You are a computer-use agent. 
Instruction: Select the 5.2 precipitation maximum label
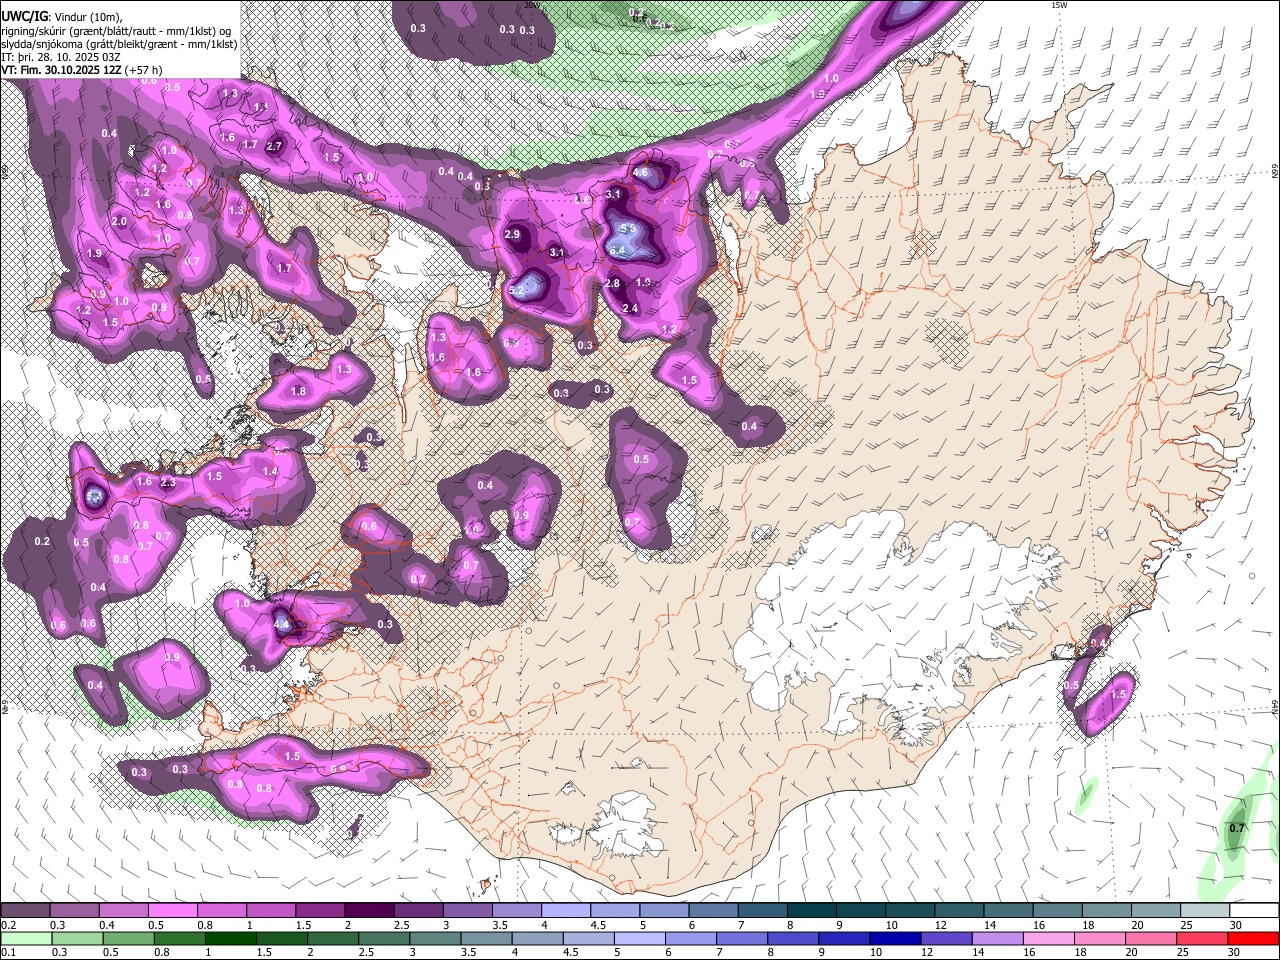click(518, 290)
